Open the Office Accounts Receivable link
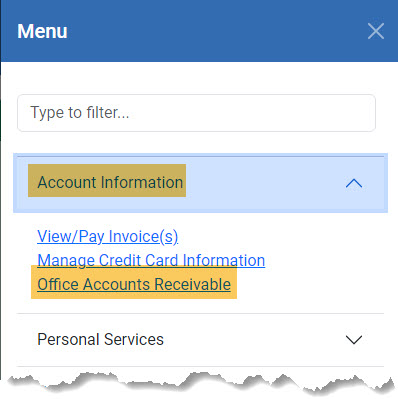 point(134,284)
